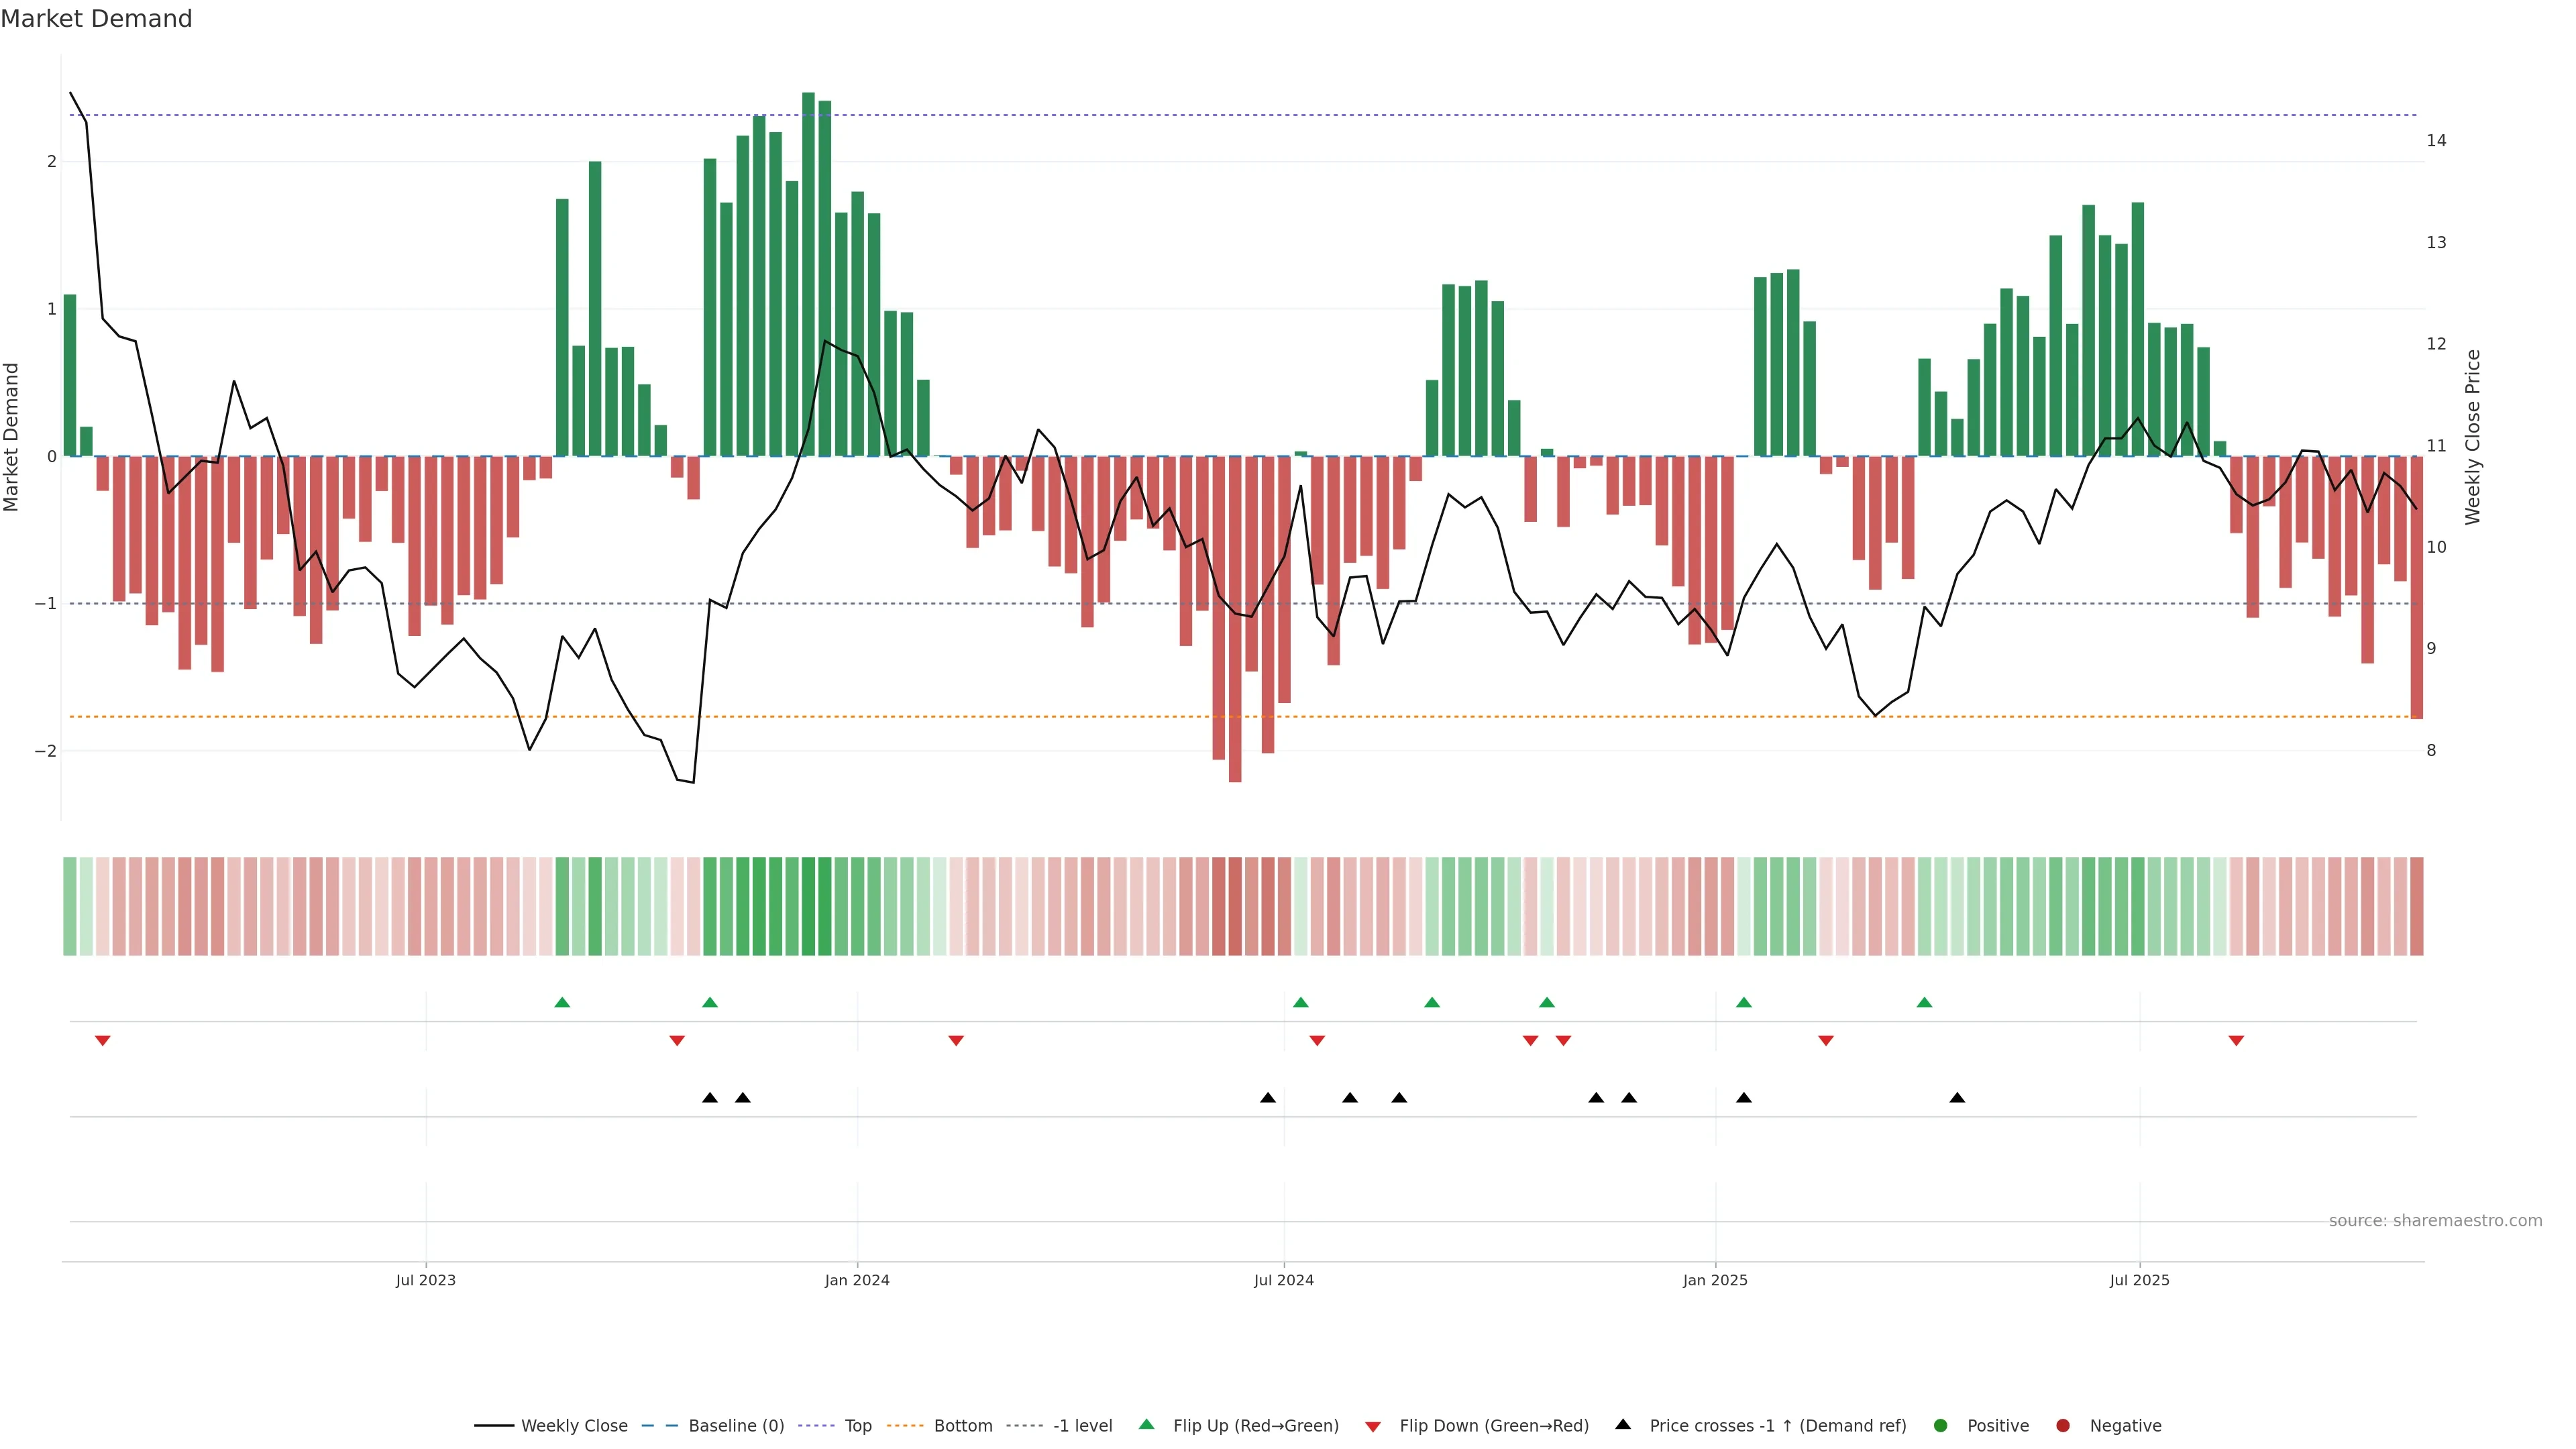Click the red Negative legend dot
The image size is (2576, 1449).
click(x=2062, y=1425)
